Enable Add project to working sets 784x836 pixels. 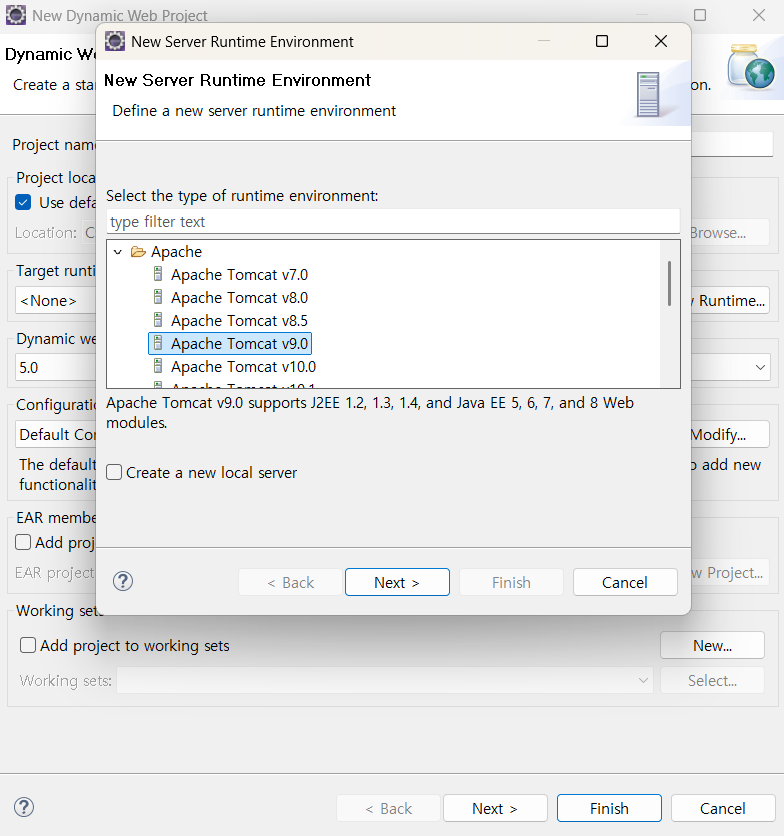click(x=28, y=645)
